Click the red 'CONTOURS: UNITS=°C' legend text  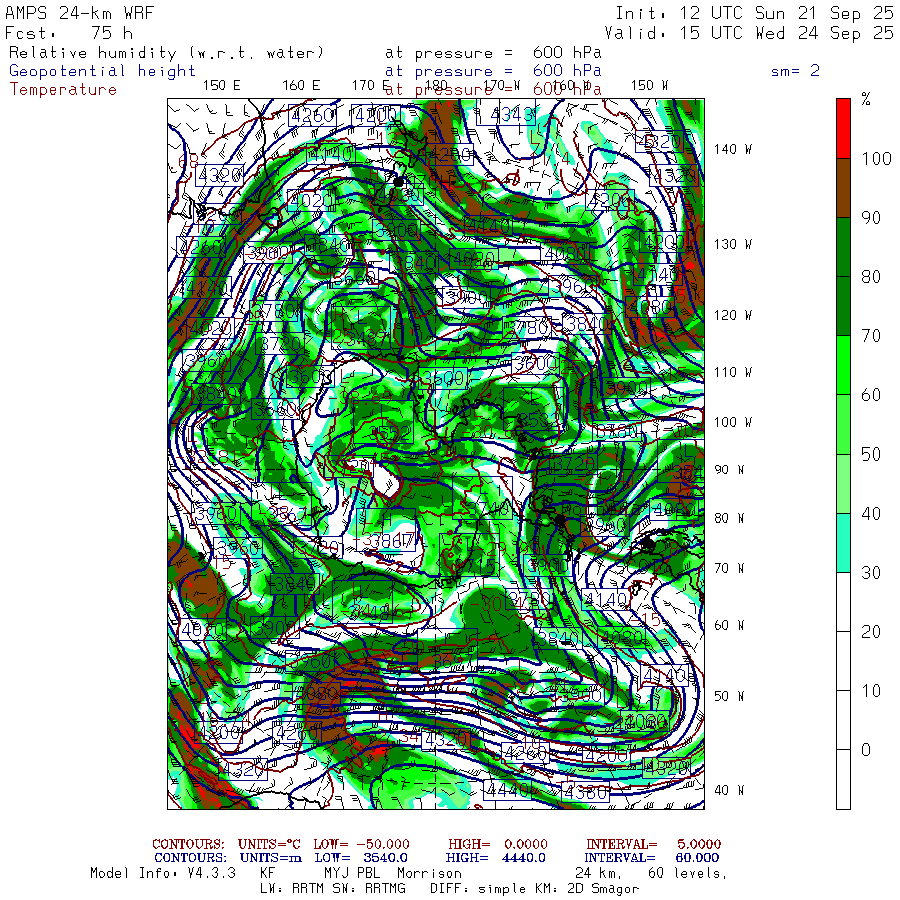[x=226, y=844]
